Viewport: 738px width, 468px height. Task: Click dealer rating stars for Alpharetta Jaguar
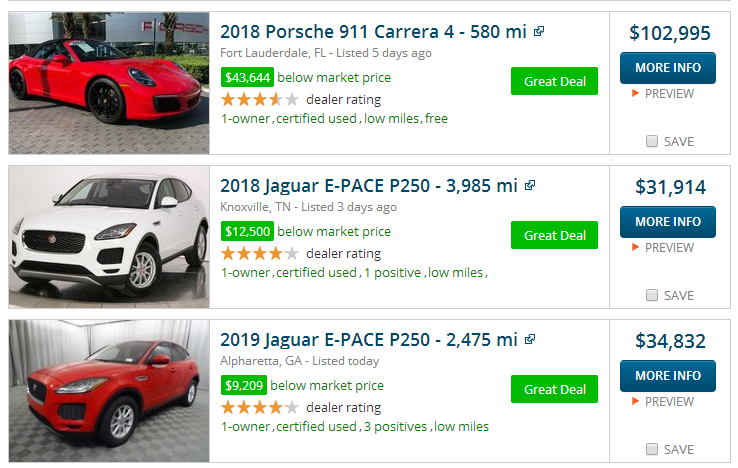[260, 407]
